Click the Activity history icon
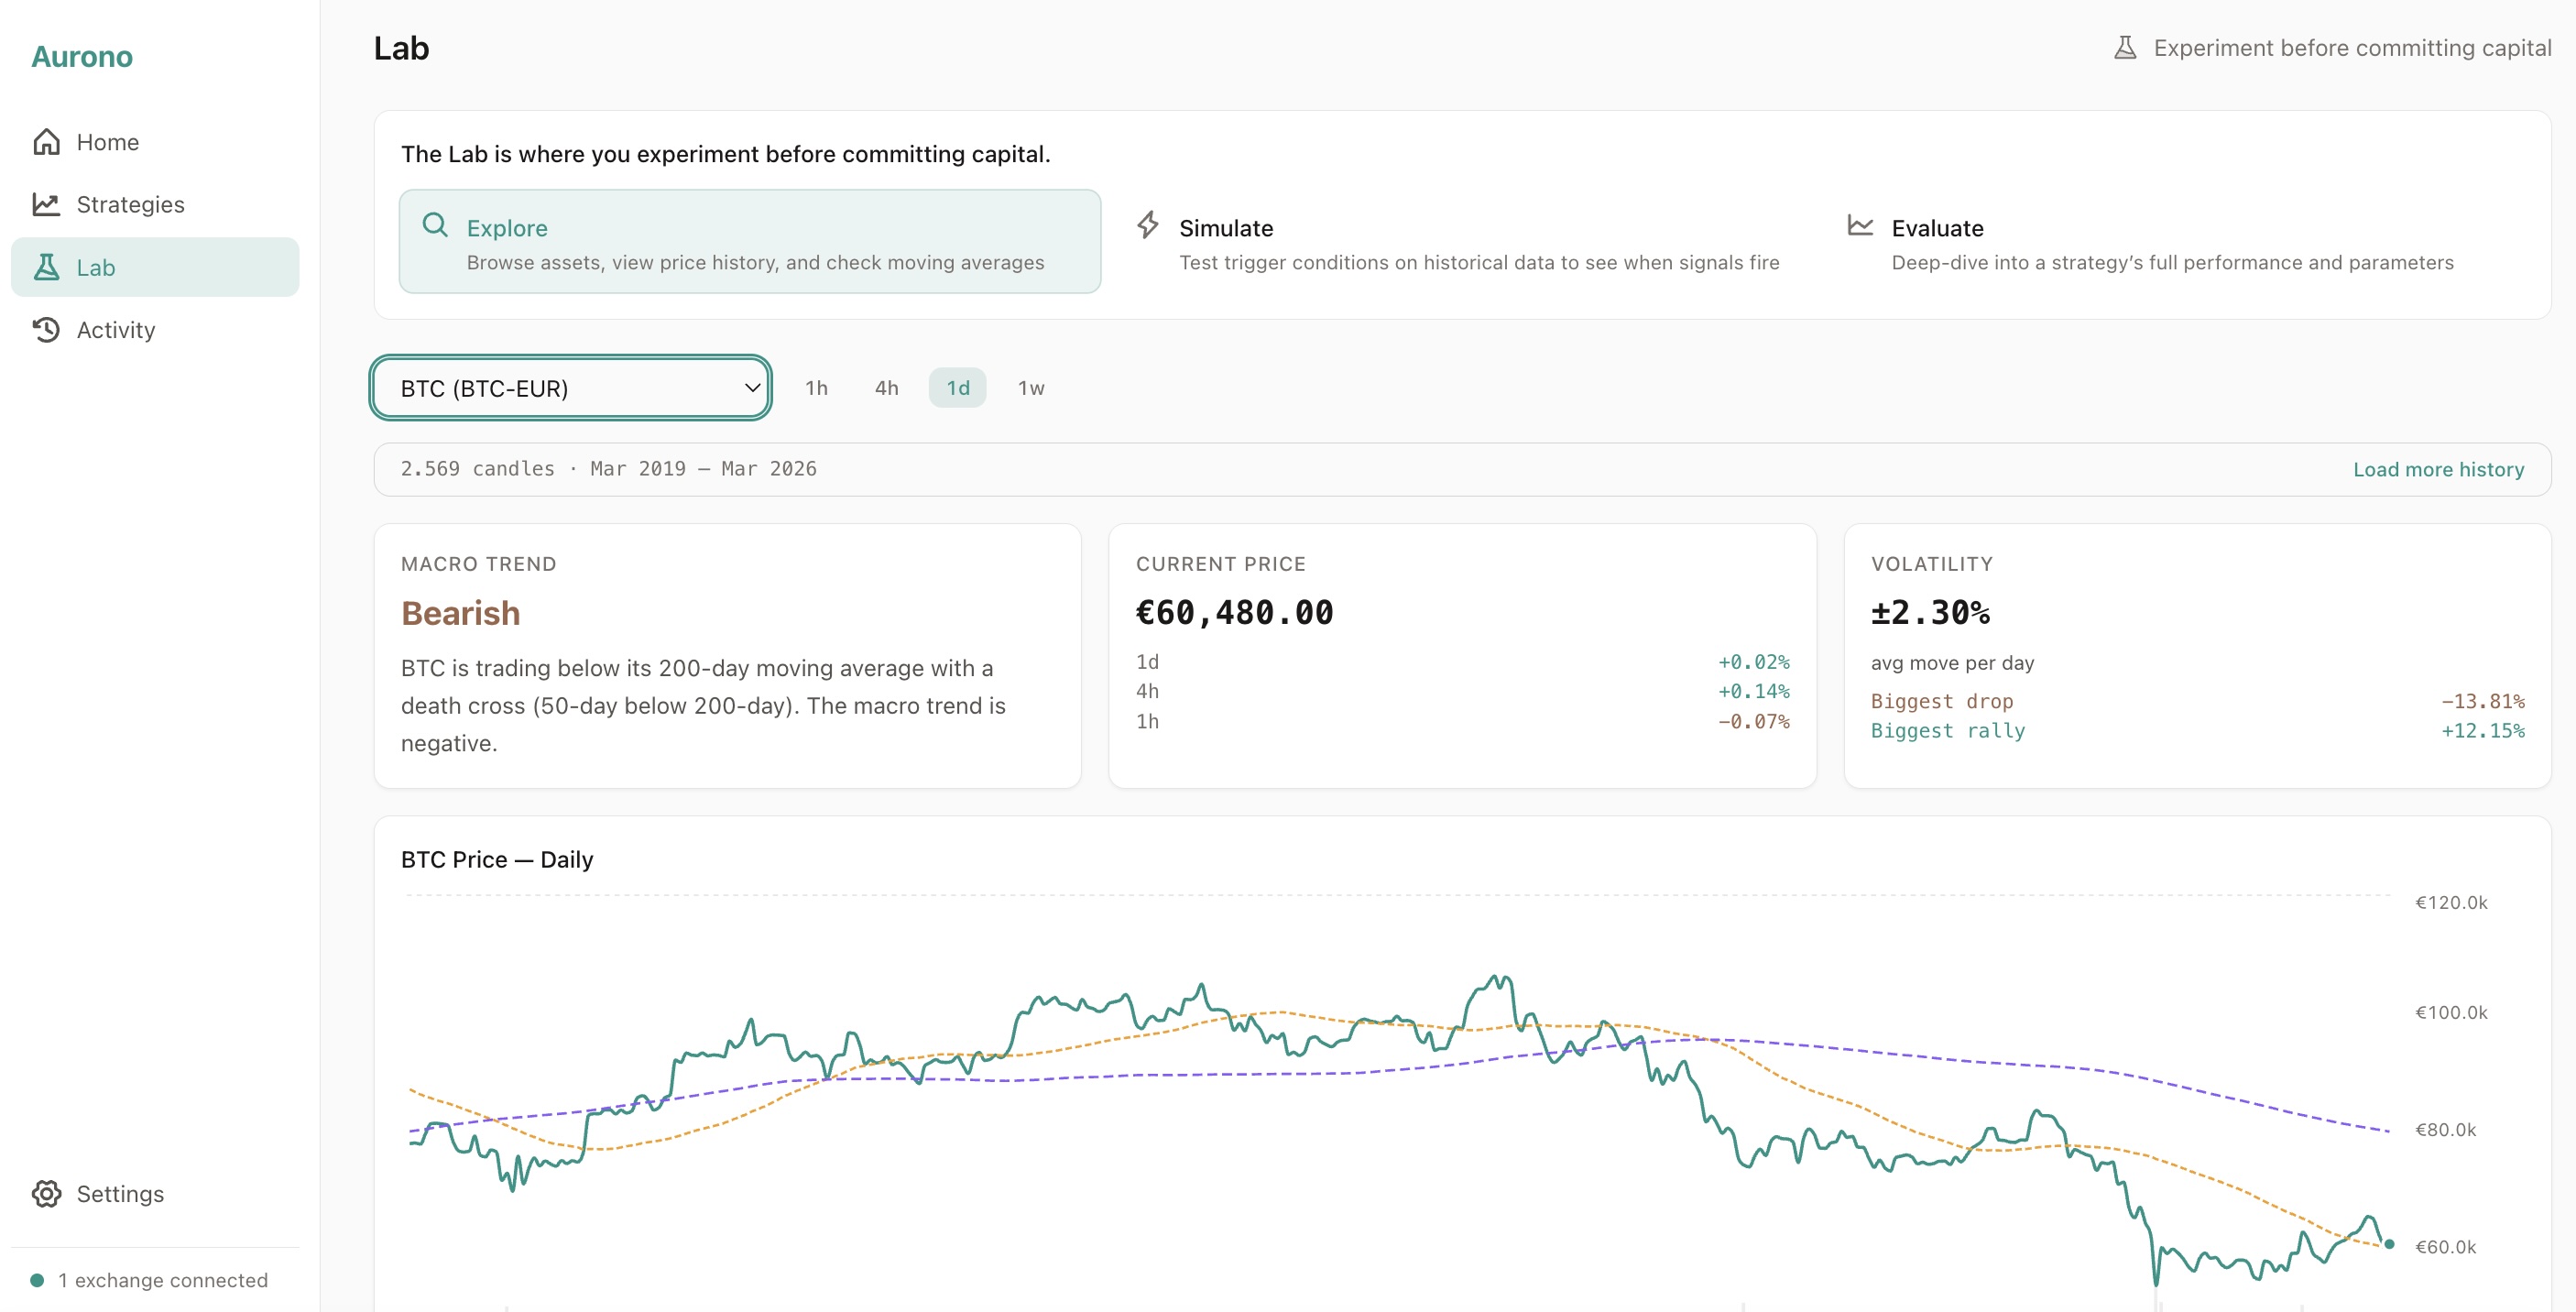 [47, 329]
